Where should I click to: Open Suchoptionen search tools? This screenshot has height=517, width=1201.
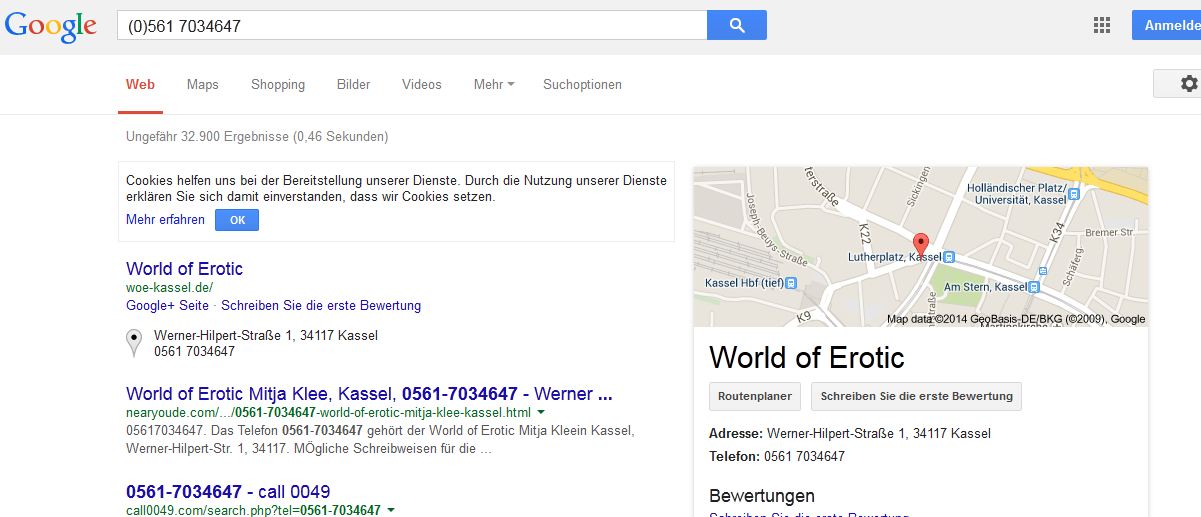click(x=582, y=85)
